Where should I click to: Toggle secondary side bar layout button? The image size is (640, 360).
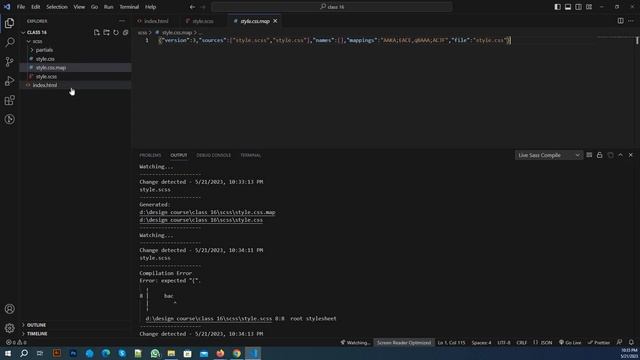click(x=578, y=7)
